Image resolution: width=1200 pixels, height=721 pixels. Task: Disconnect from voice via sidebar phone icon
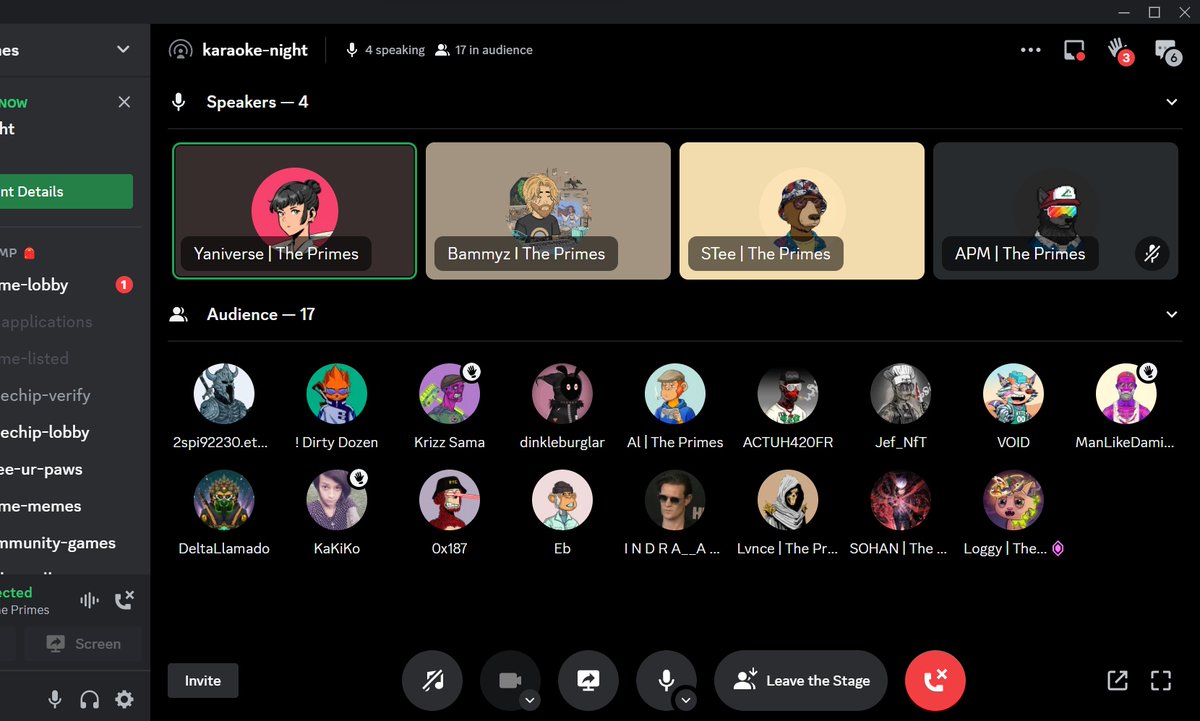(124, 601)
